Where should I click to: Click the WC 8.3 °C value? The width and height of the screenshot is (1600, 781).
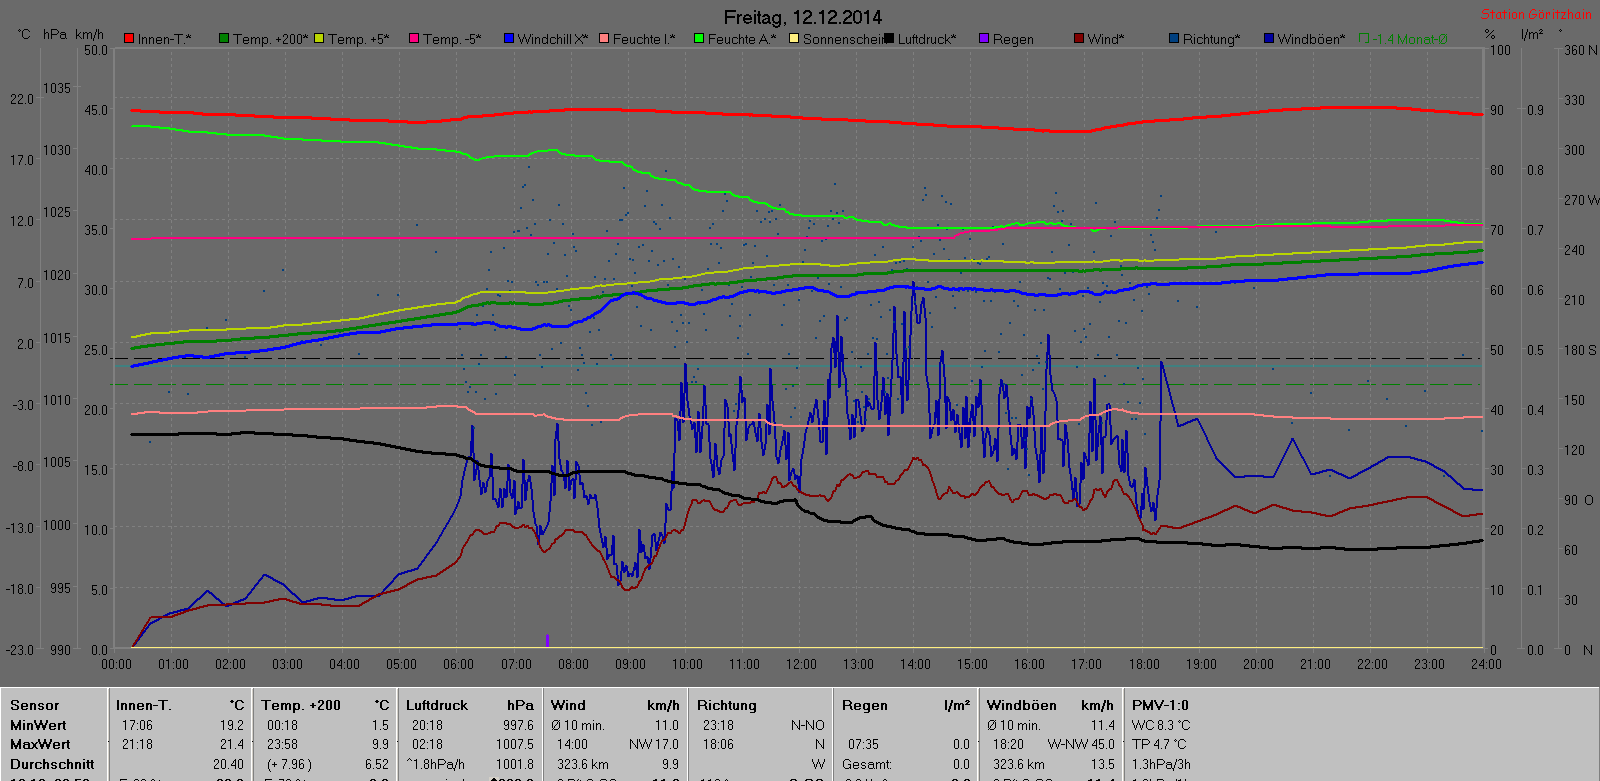(1161, 725)
